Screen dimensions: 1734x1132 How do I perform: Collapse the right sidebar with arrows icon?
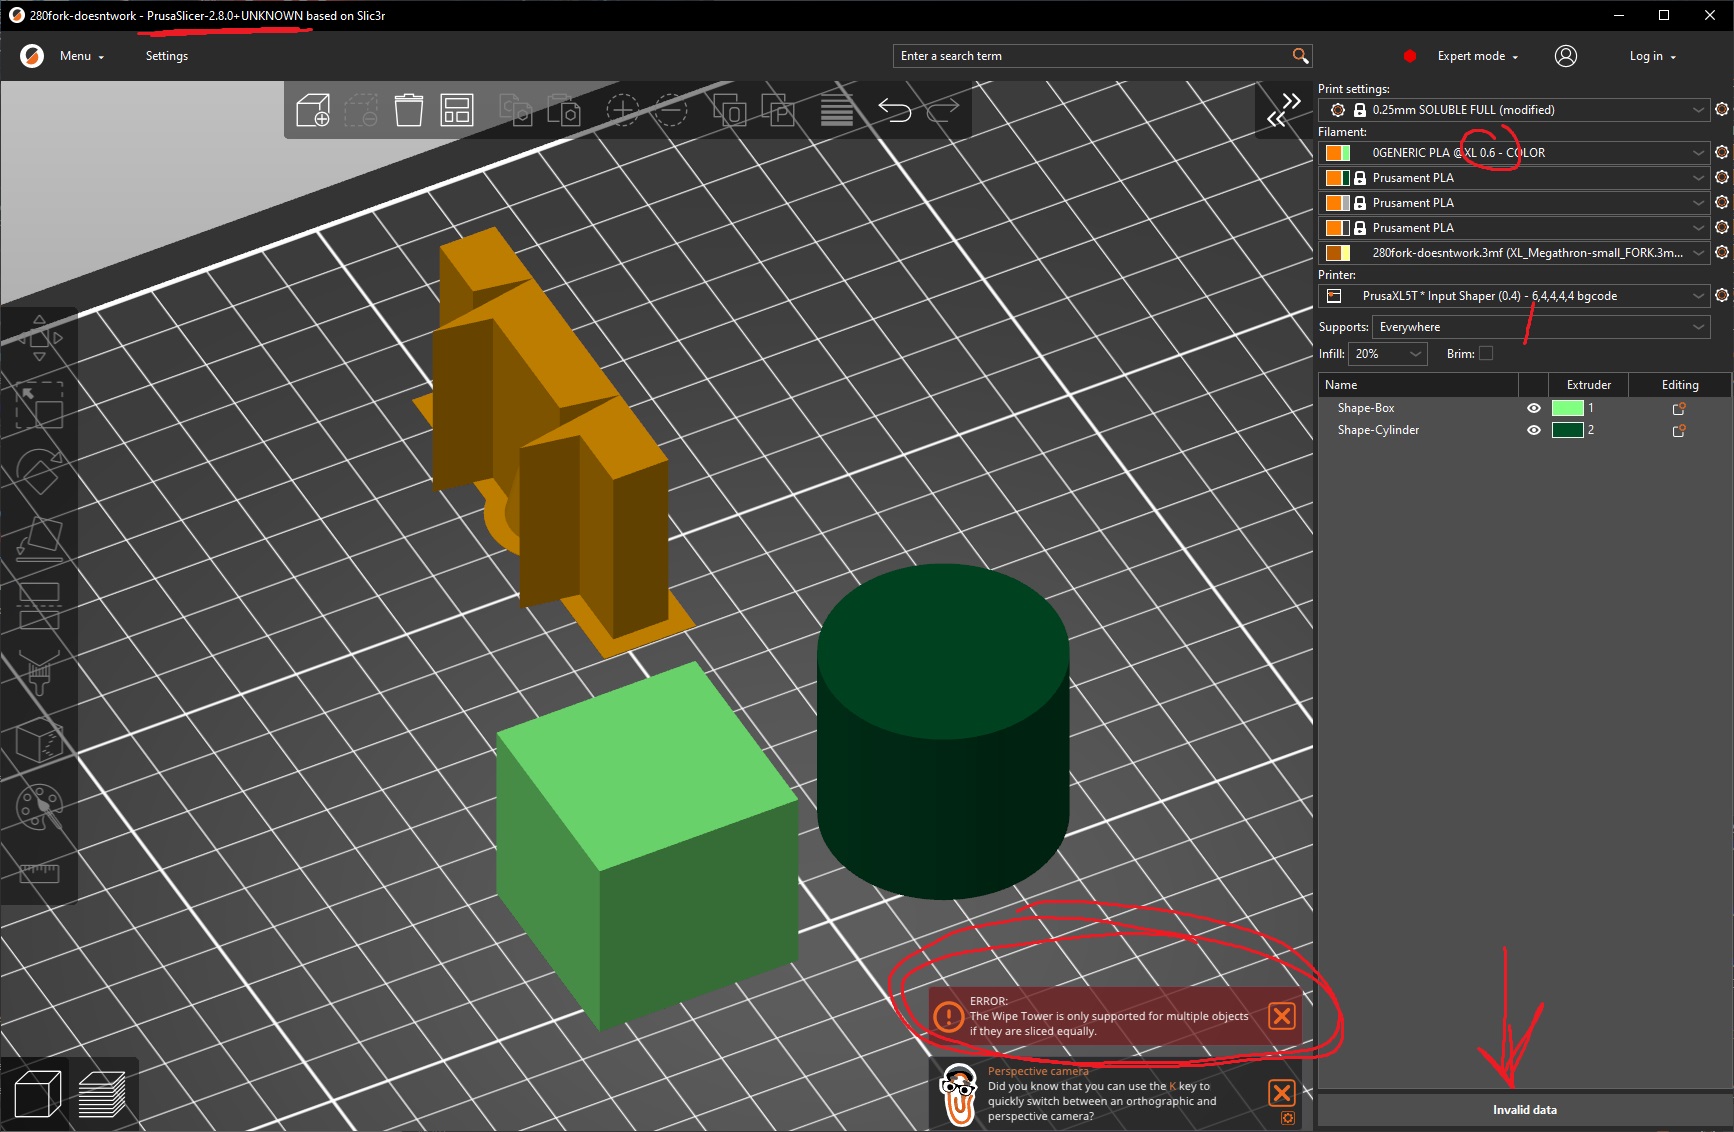coord(1284,110)
